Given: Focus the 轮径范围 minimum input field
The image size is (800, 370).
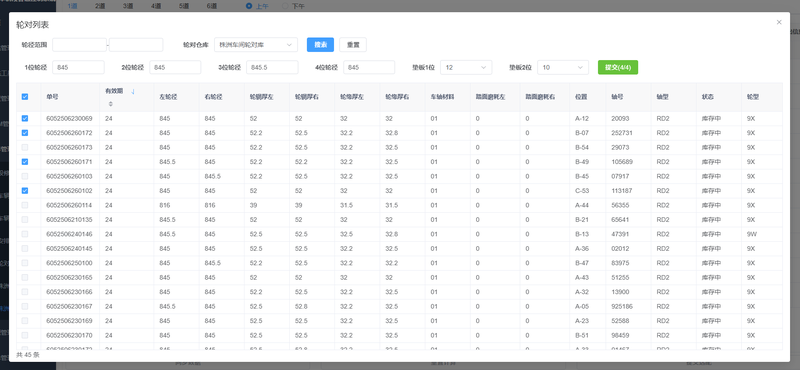Looking at the screenshot, I should tap(80, 45).
